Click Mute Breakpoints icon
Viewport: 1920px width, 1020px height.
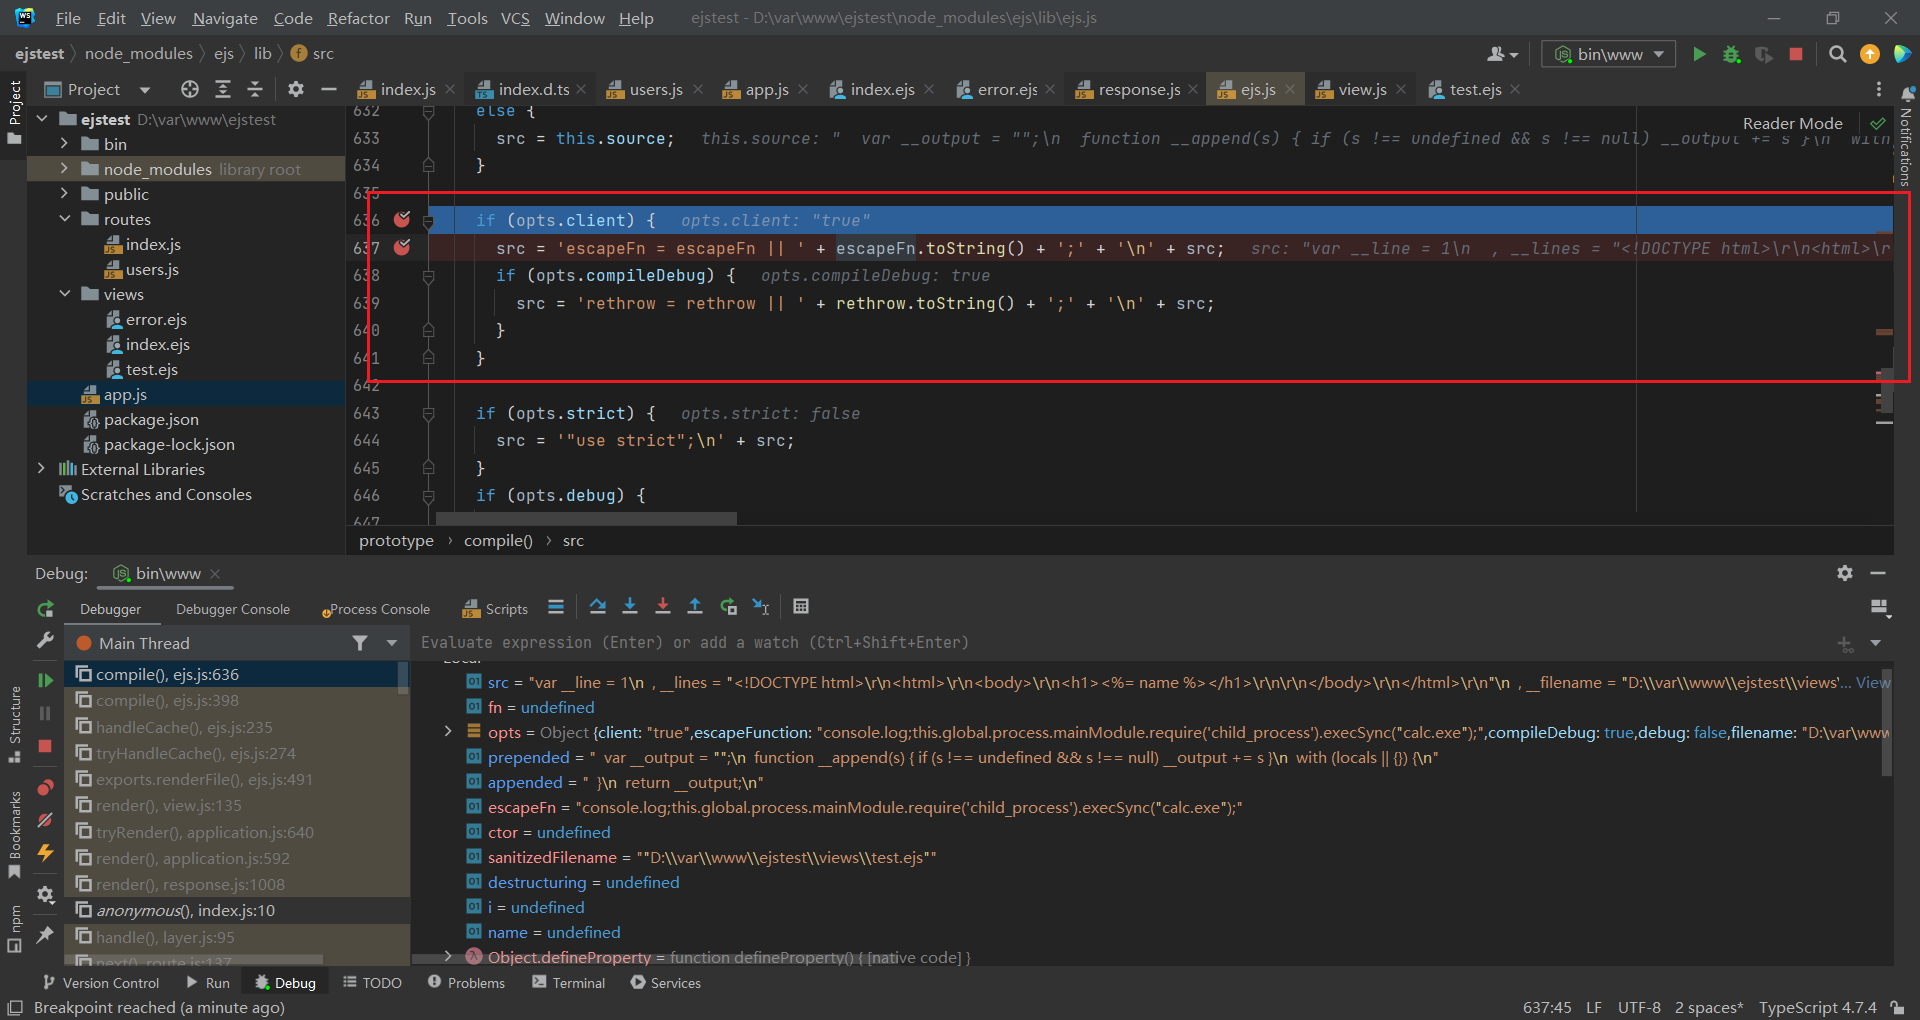[x=45, y=820]
